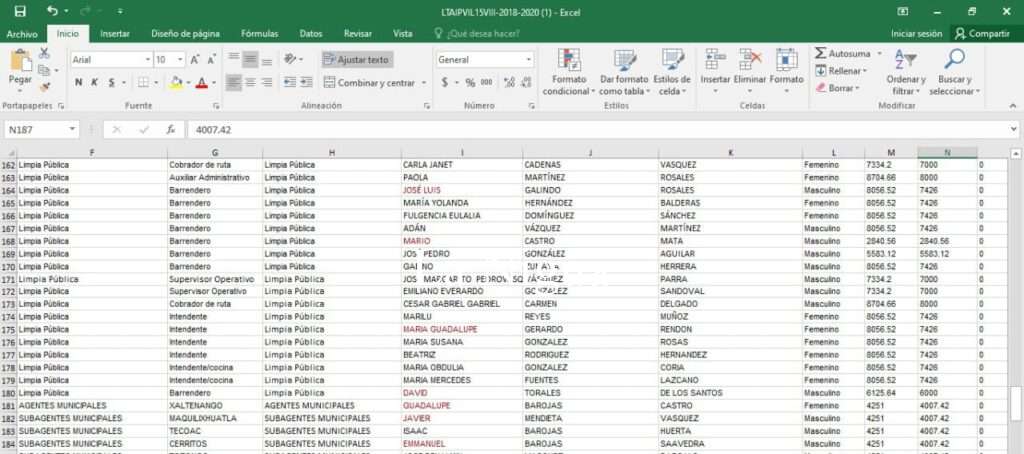Click the red font color swatch

[201, 83]
